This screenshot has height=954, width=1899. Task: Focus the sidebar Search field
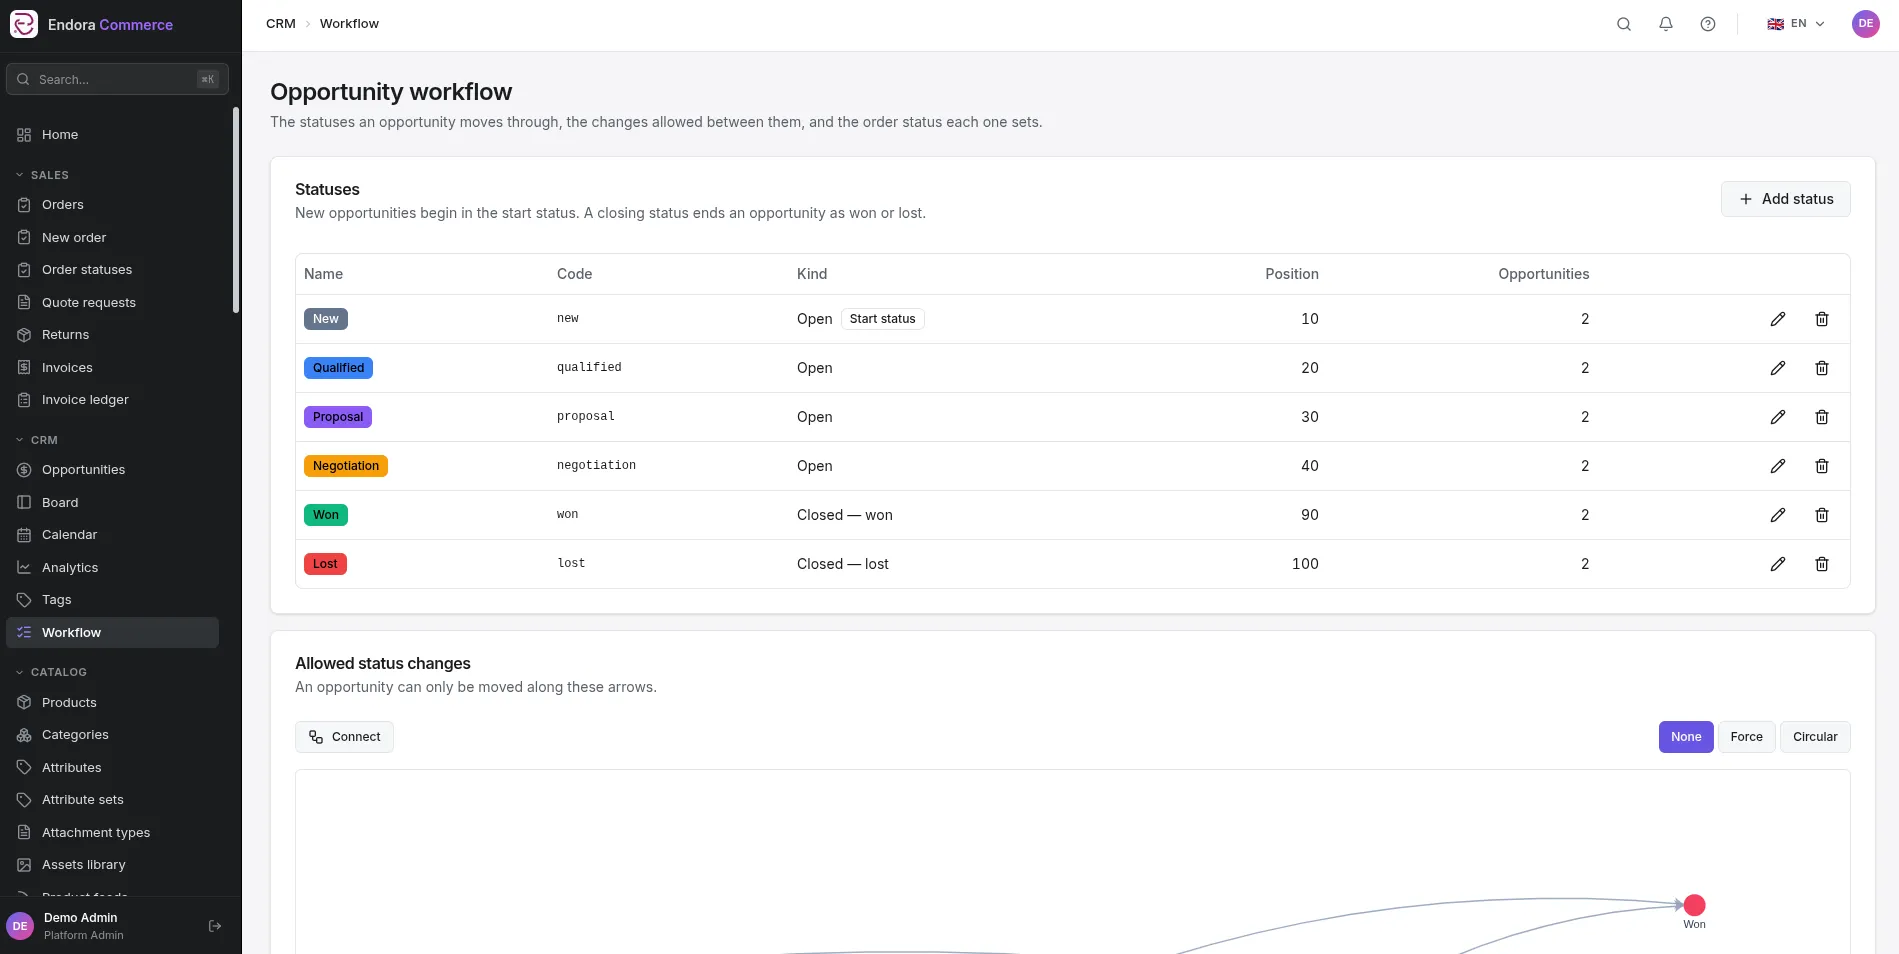(x=117, y=79)
